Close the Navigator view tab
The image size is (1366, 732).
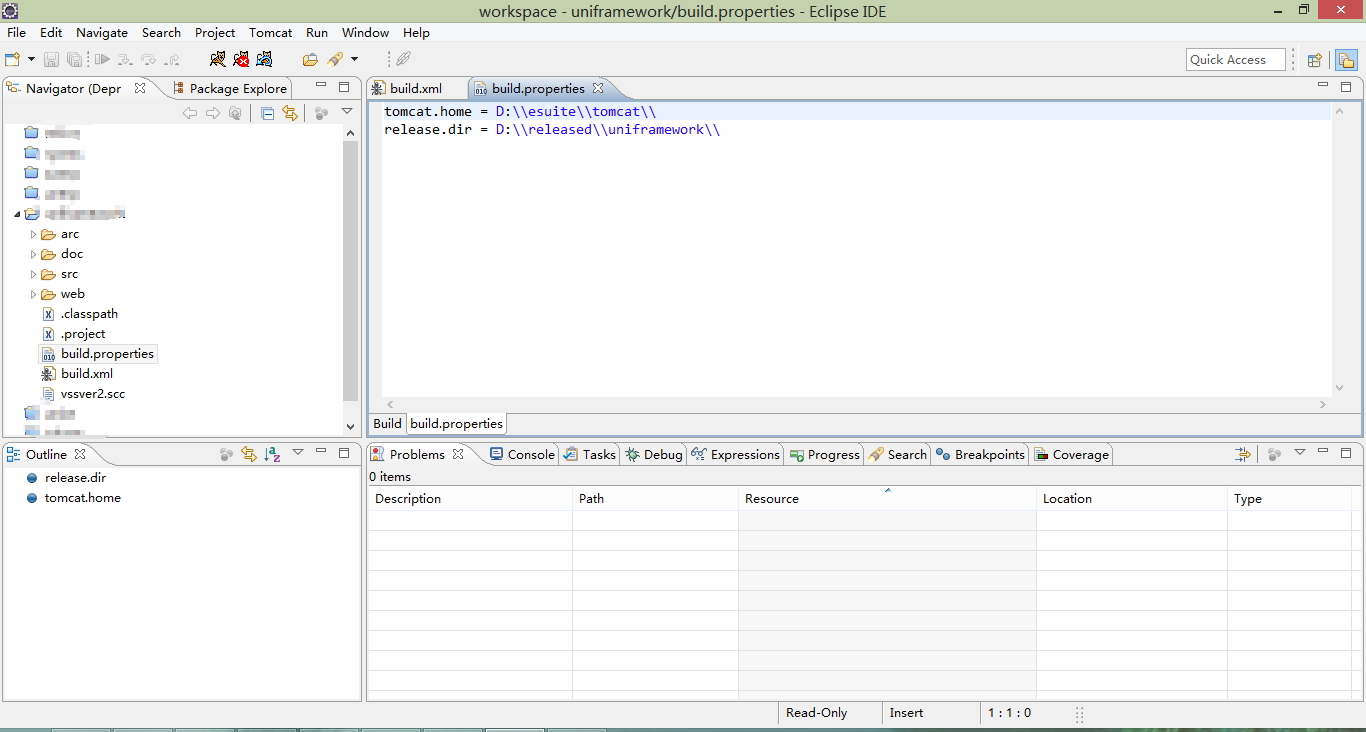pyautogui.click(x=140, y=88)
